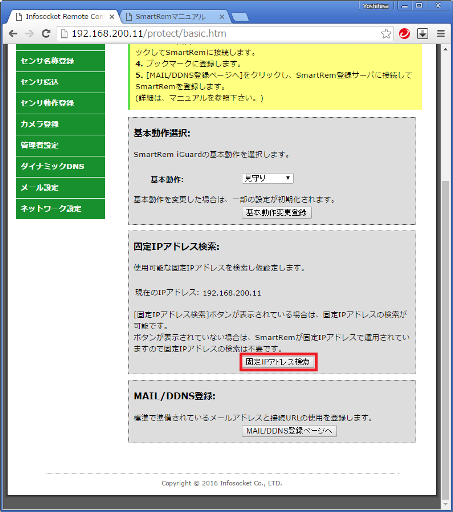
Task: Open the ダイナミックDNS sidebar menu
Action: point(60,166)
